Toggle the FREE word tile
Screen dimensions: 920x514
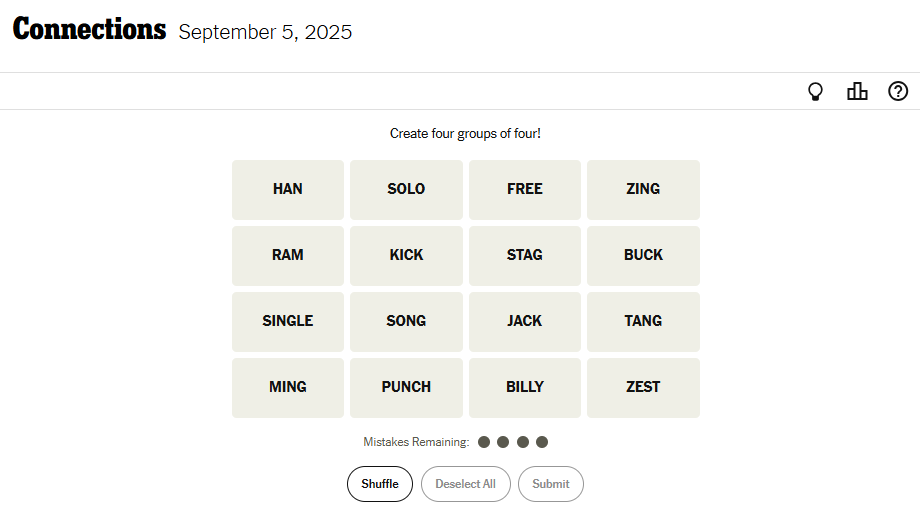(x=524, y=189)
